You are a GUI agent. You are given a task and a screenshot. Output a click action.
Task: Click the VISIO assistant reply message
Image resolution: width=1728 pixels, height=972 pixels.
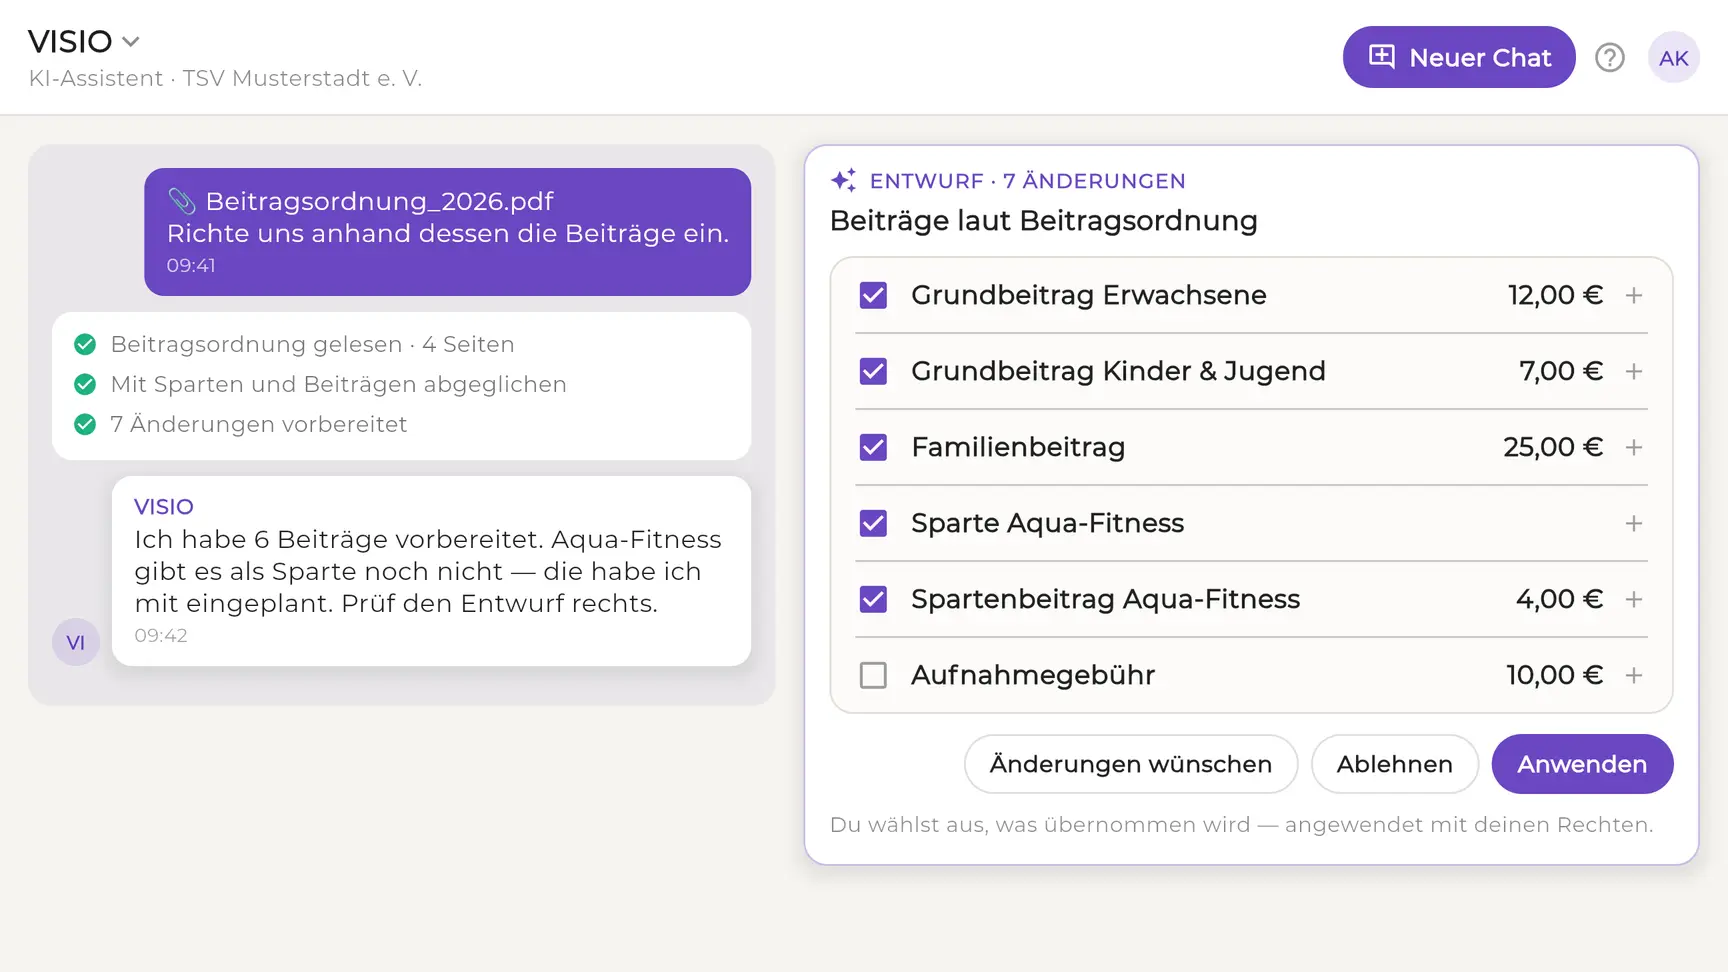[431, 571]
